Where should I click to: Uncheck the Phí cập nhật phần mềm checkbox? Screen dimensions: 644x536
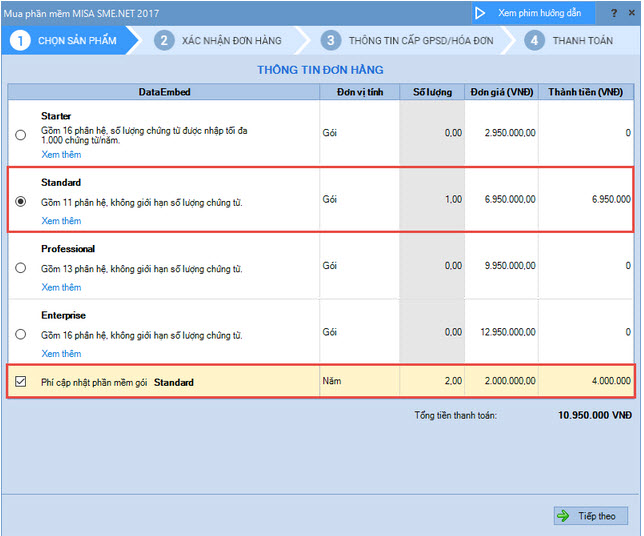(x=21, y=381)
